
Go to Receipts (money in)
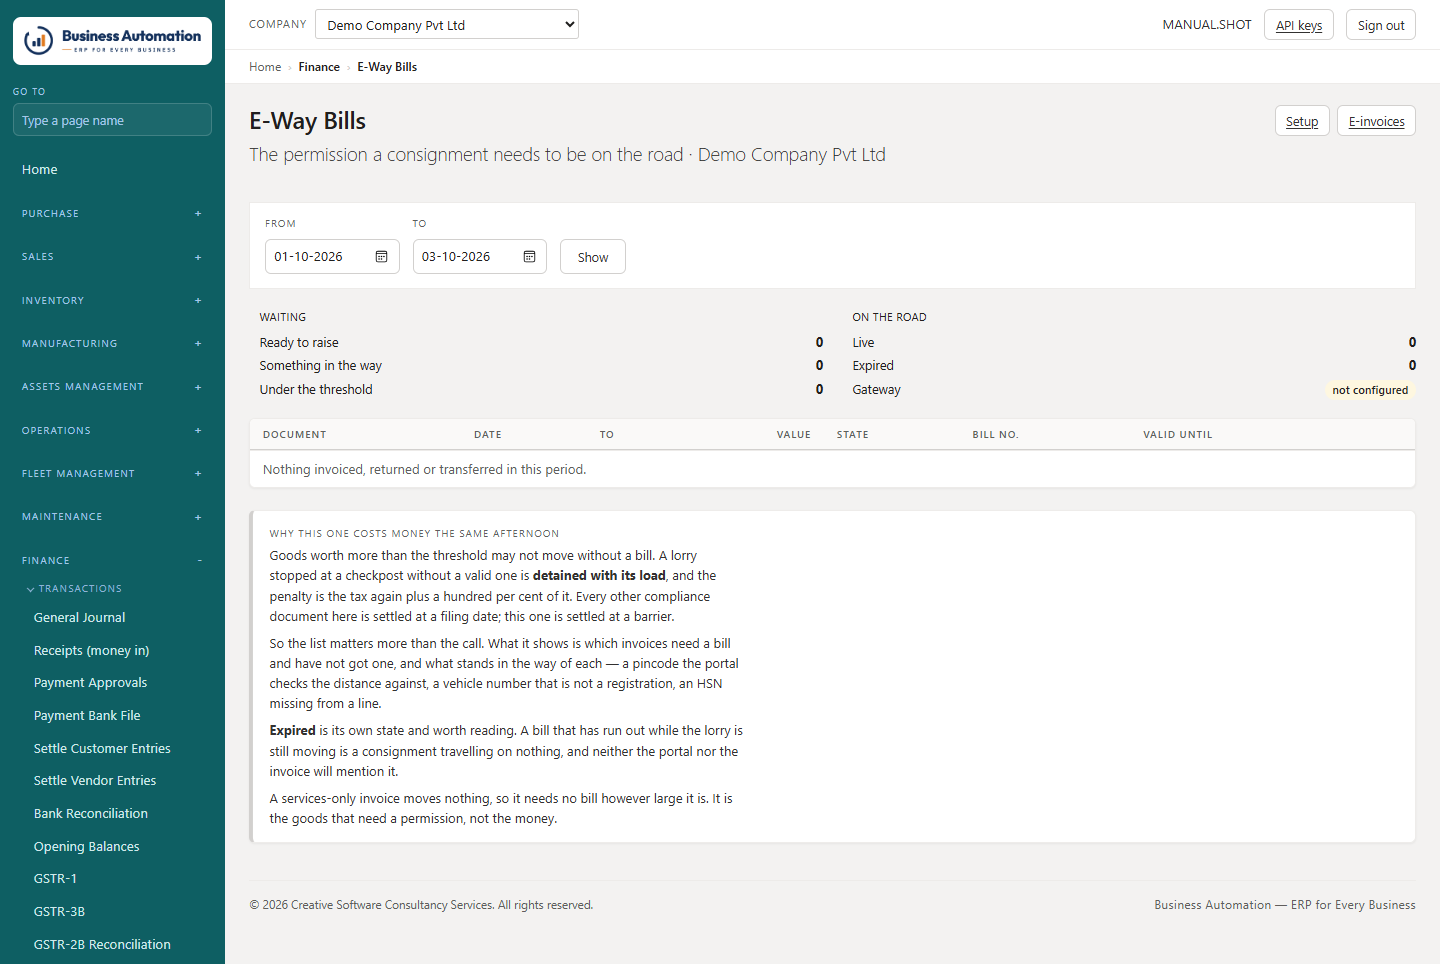[91, 650]
